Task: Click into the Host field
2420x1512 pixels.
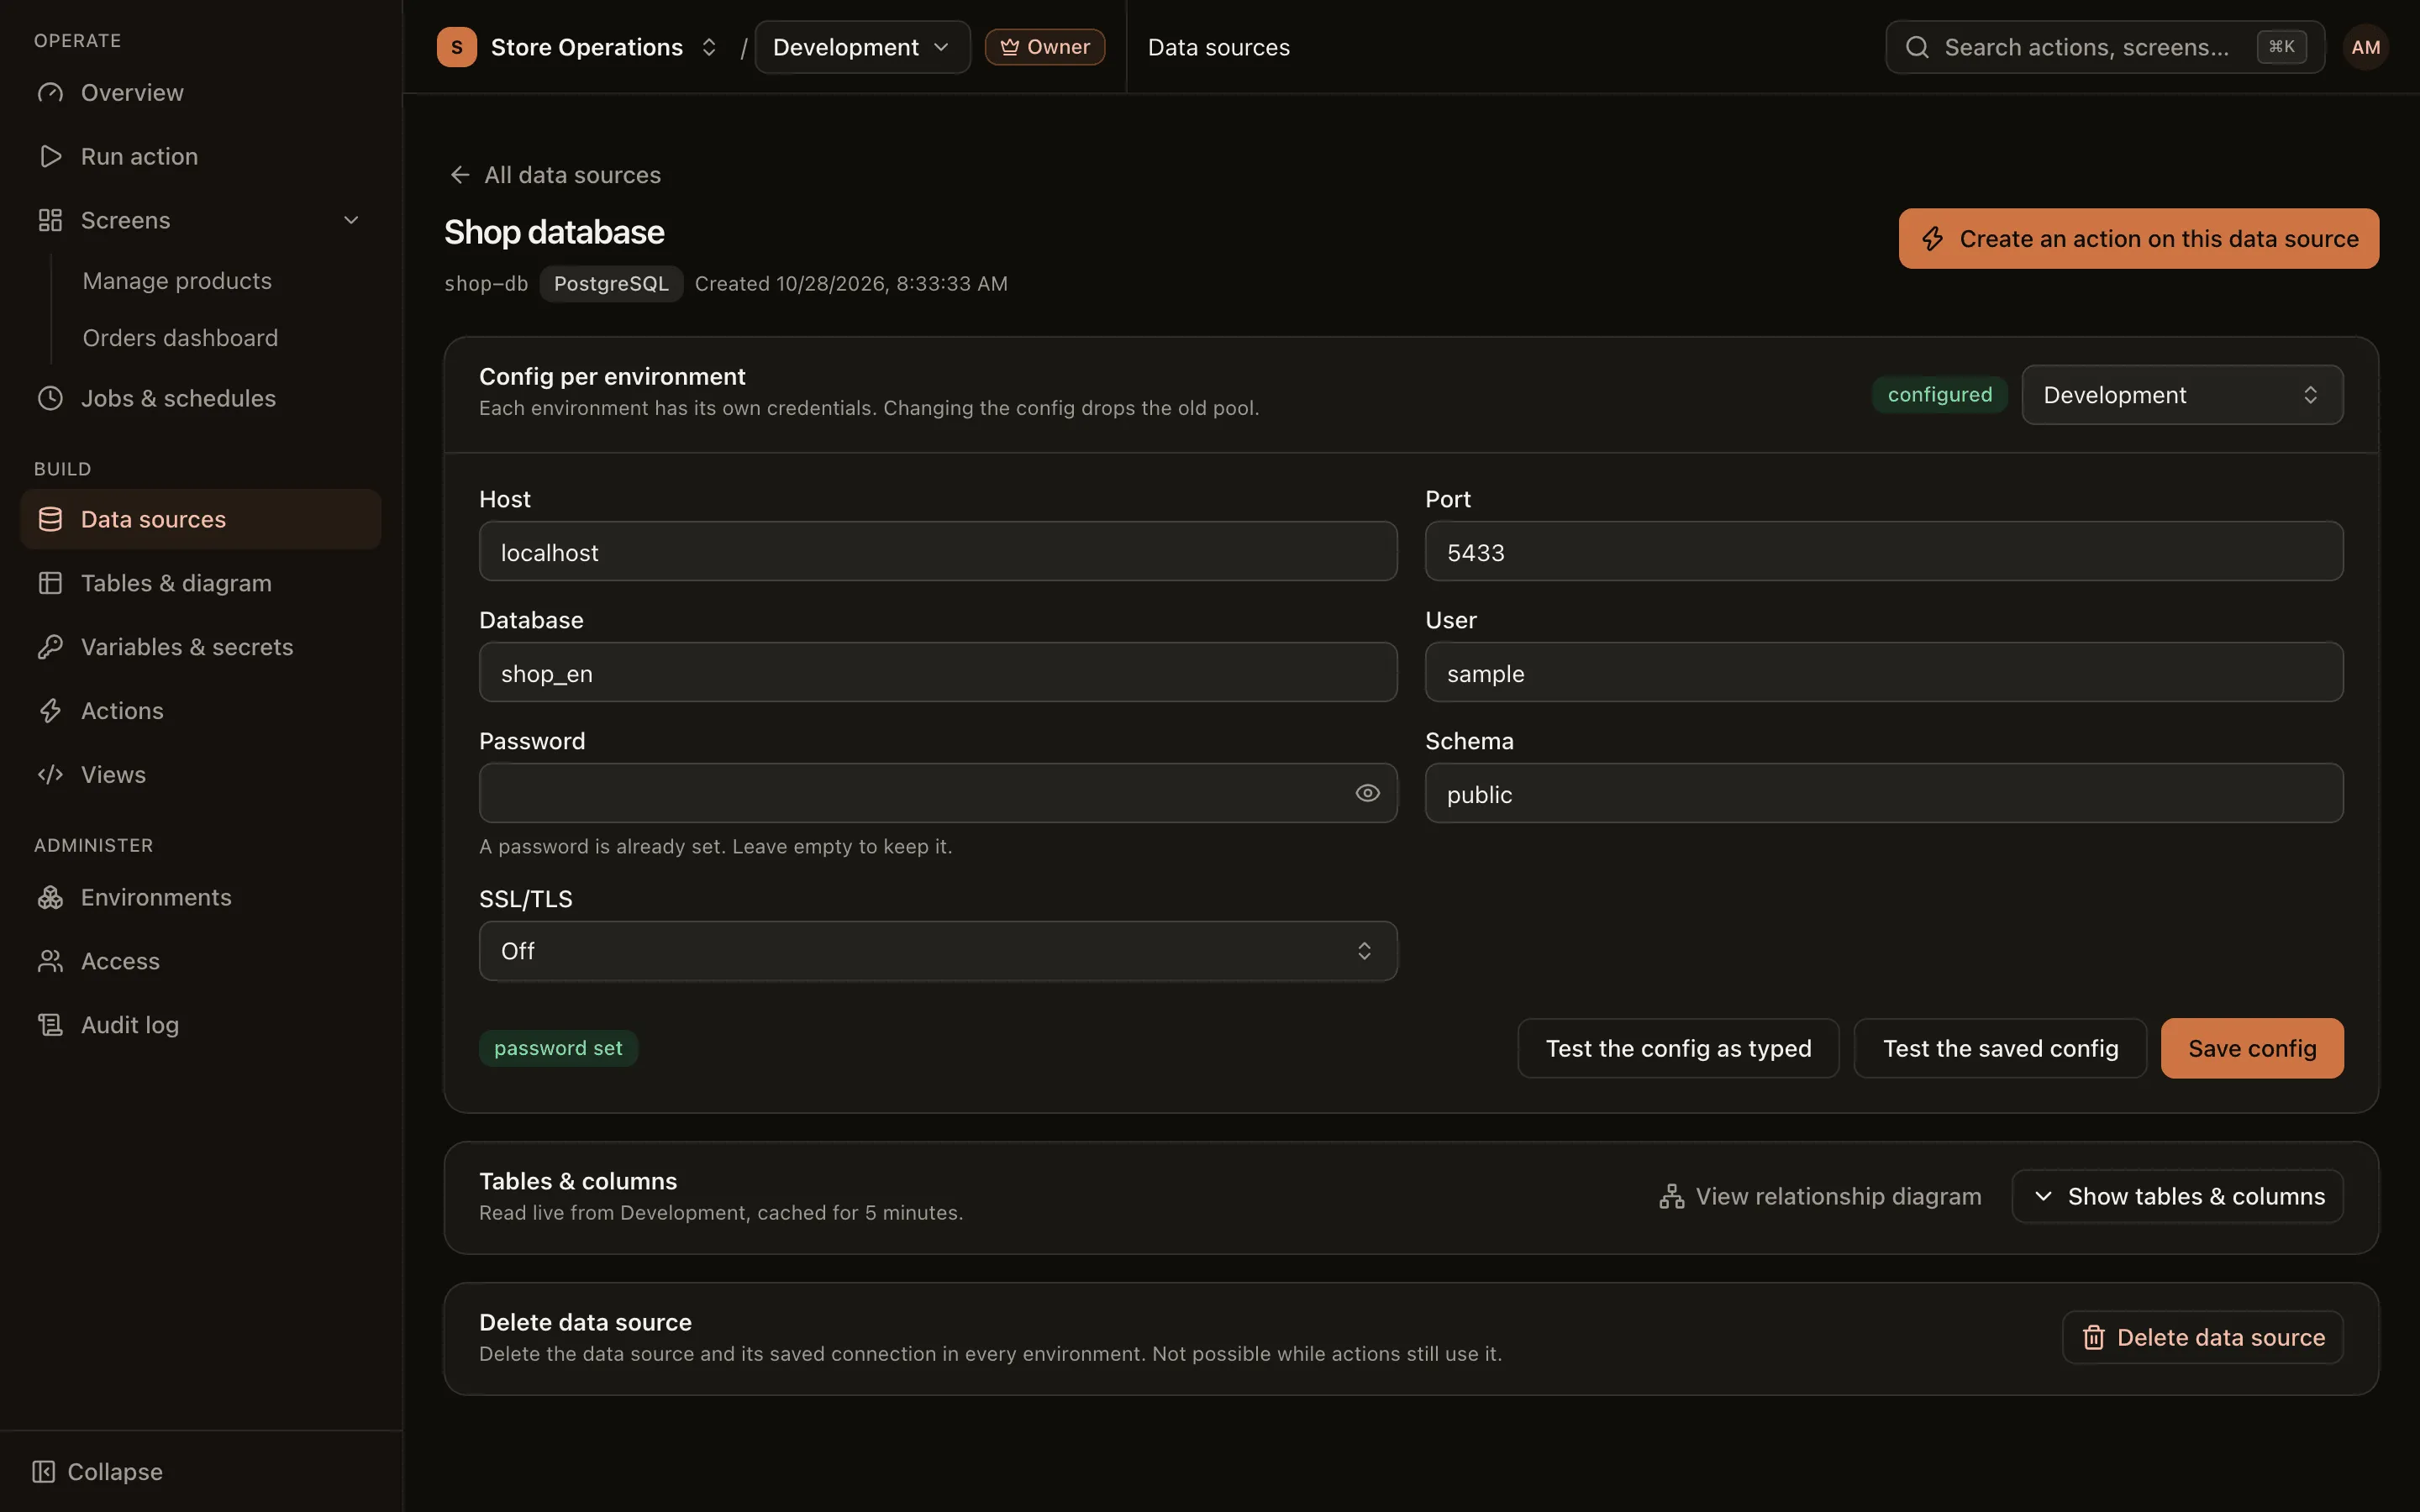Action: click(x=938, y=551)
